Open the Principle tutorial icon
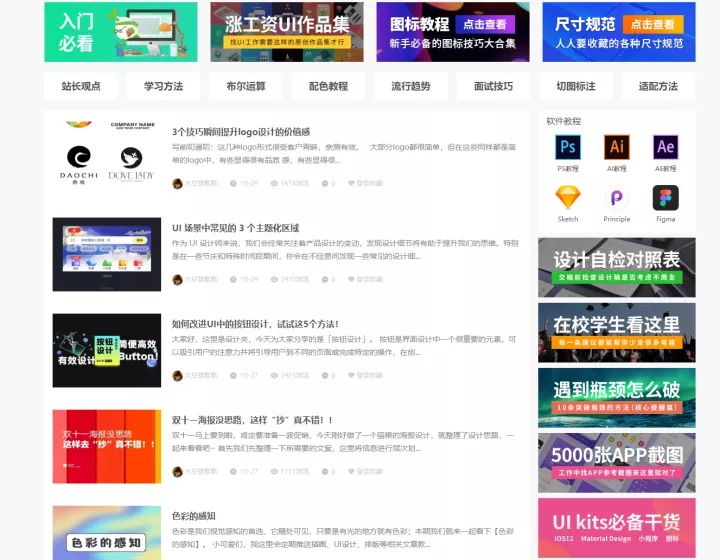720x560 pixels. click(x=617, y=198)
